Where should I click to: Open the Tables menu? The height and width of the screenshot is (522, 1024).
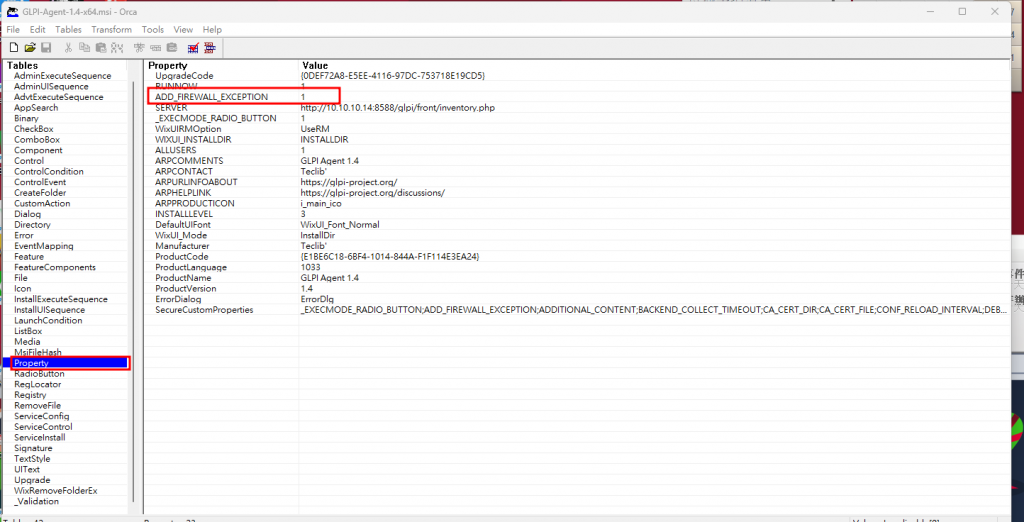[x=69, y=29]
